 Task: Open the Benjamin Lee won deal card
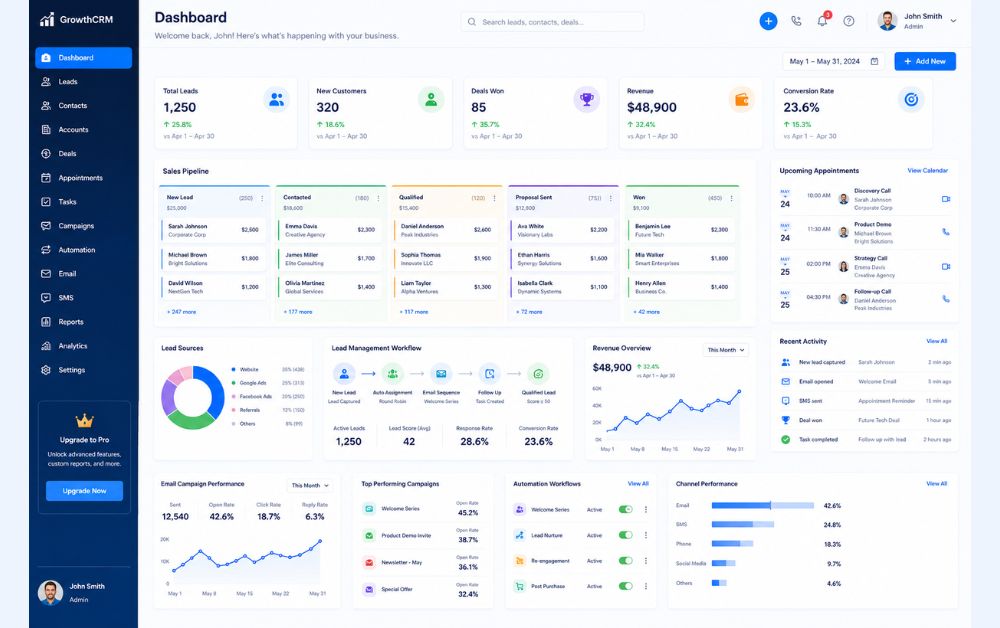click(x=681, y=230)
